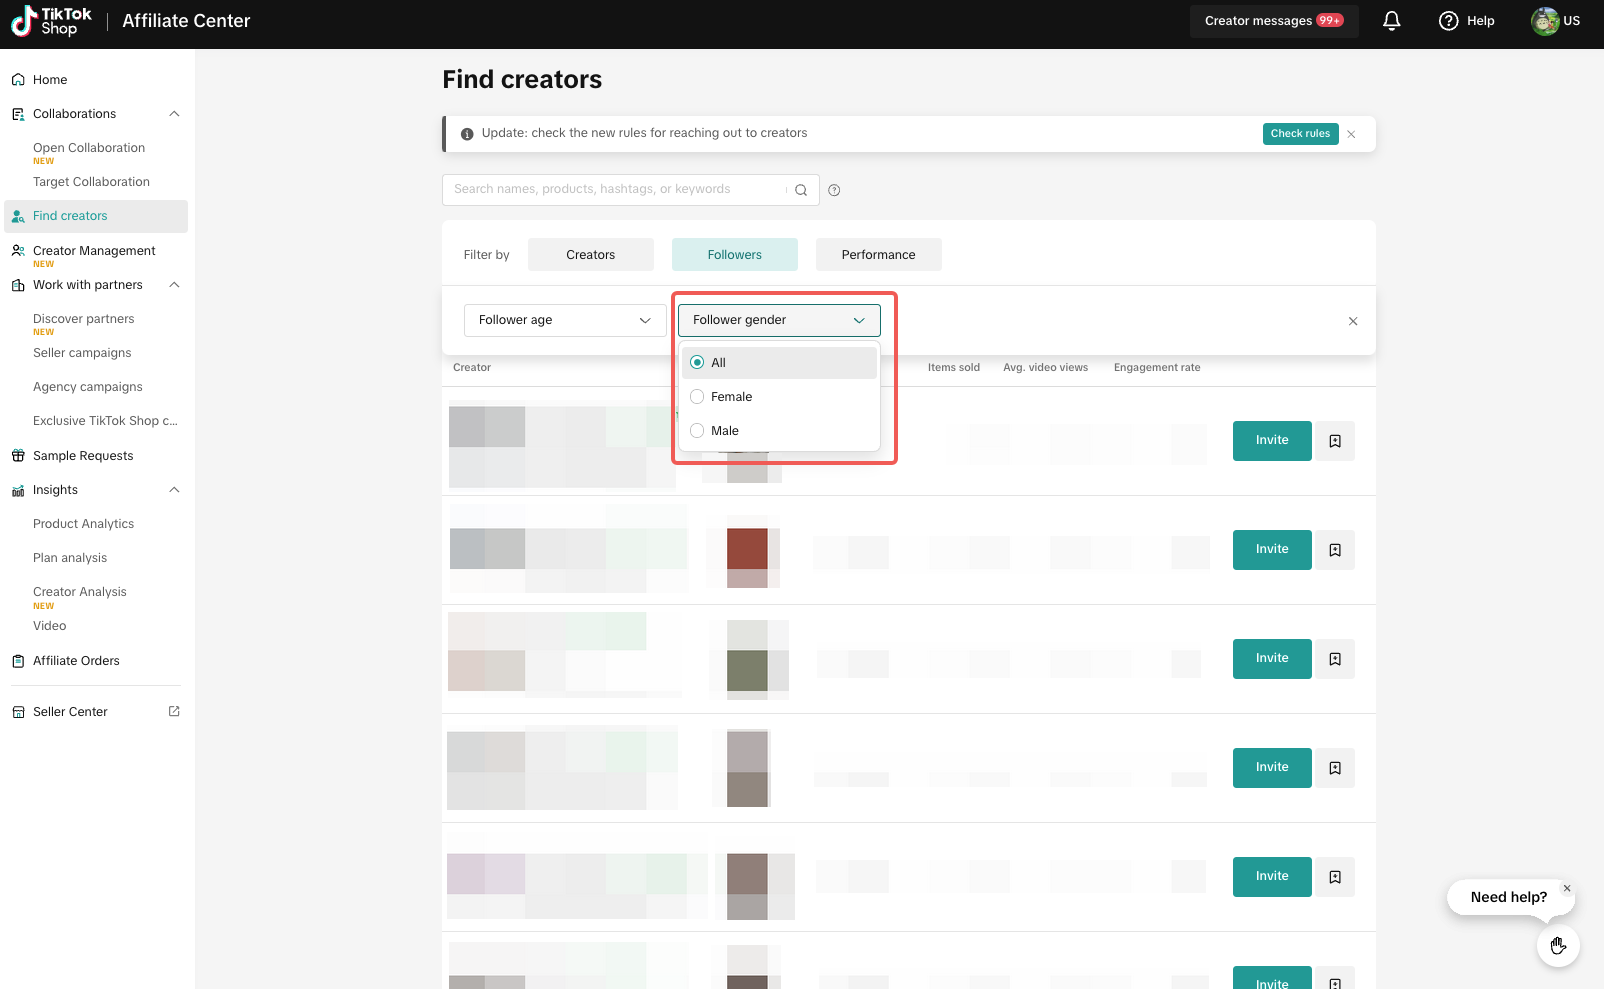Select the Male radio option
The image size is (1604, 989).
[x=697, y=431]
